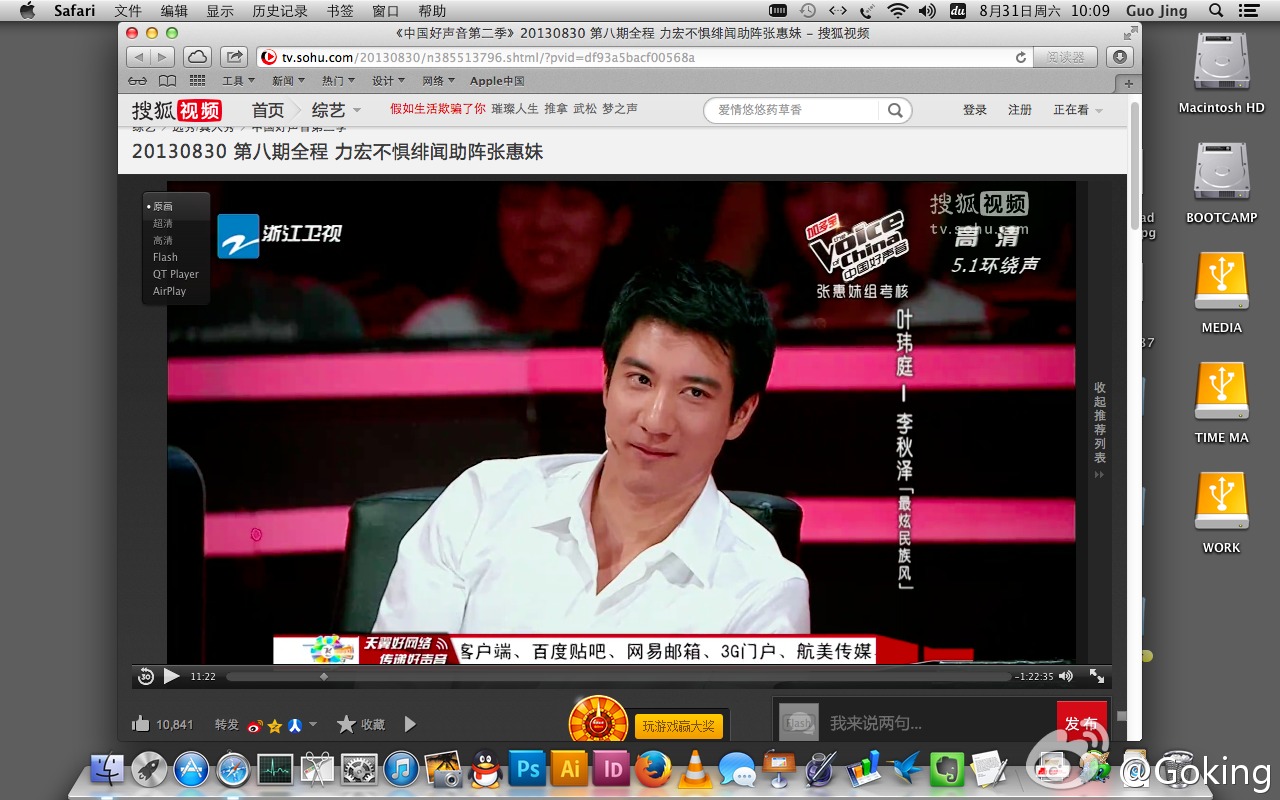Open Photoshop from the Dock
Image resolution: width=1280 pixels, height=800 pixels.
(526, 769)
